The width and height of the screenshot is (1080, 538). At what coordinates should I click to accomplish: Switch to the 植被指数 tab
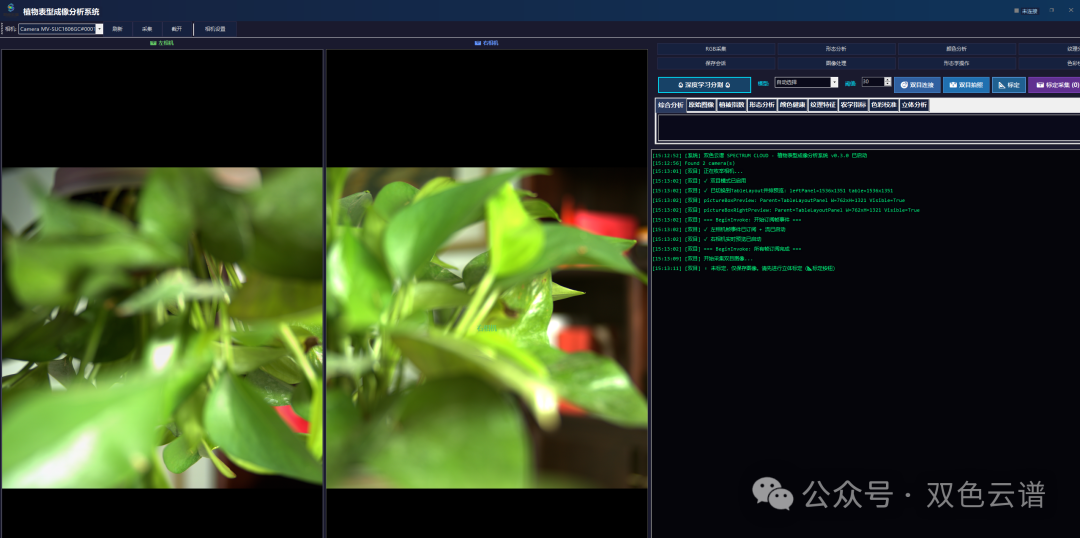tap(731, 105)
